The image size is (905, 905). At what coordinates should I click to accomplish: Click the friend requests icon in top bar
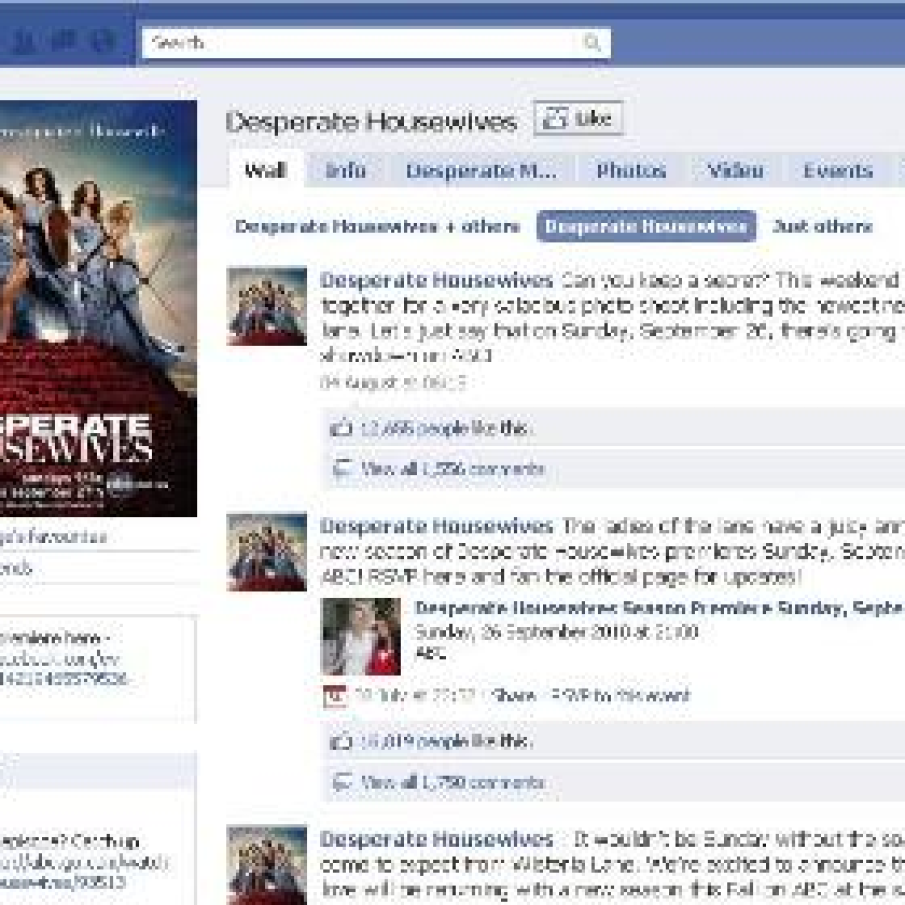pyautogui.click(x=24, y=41)
